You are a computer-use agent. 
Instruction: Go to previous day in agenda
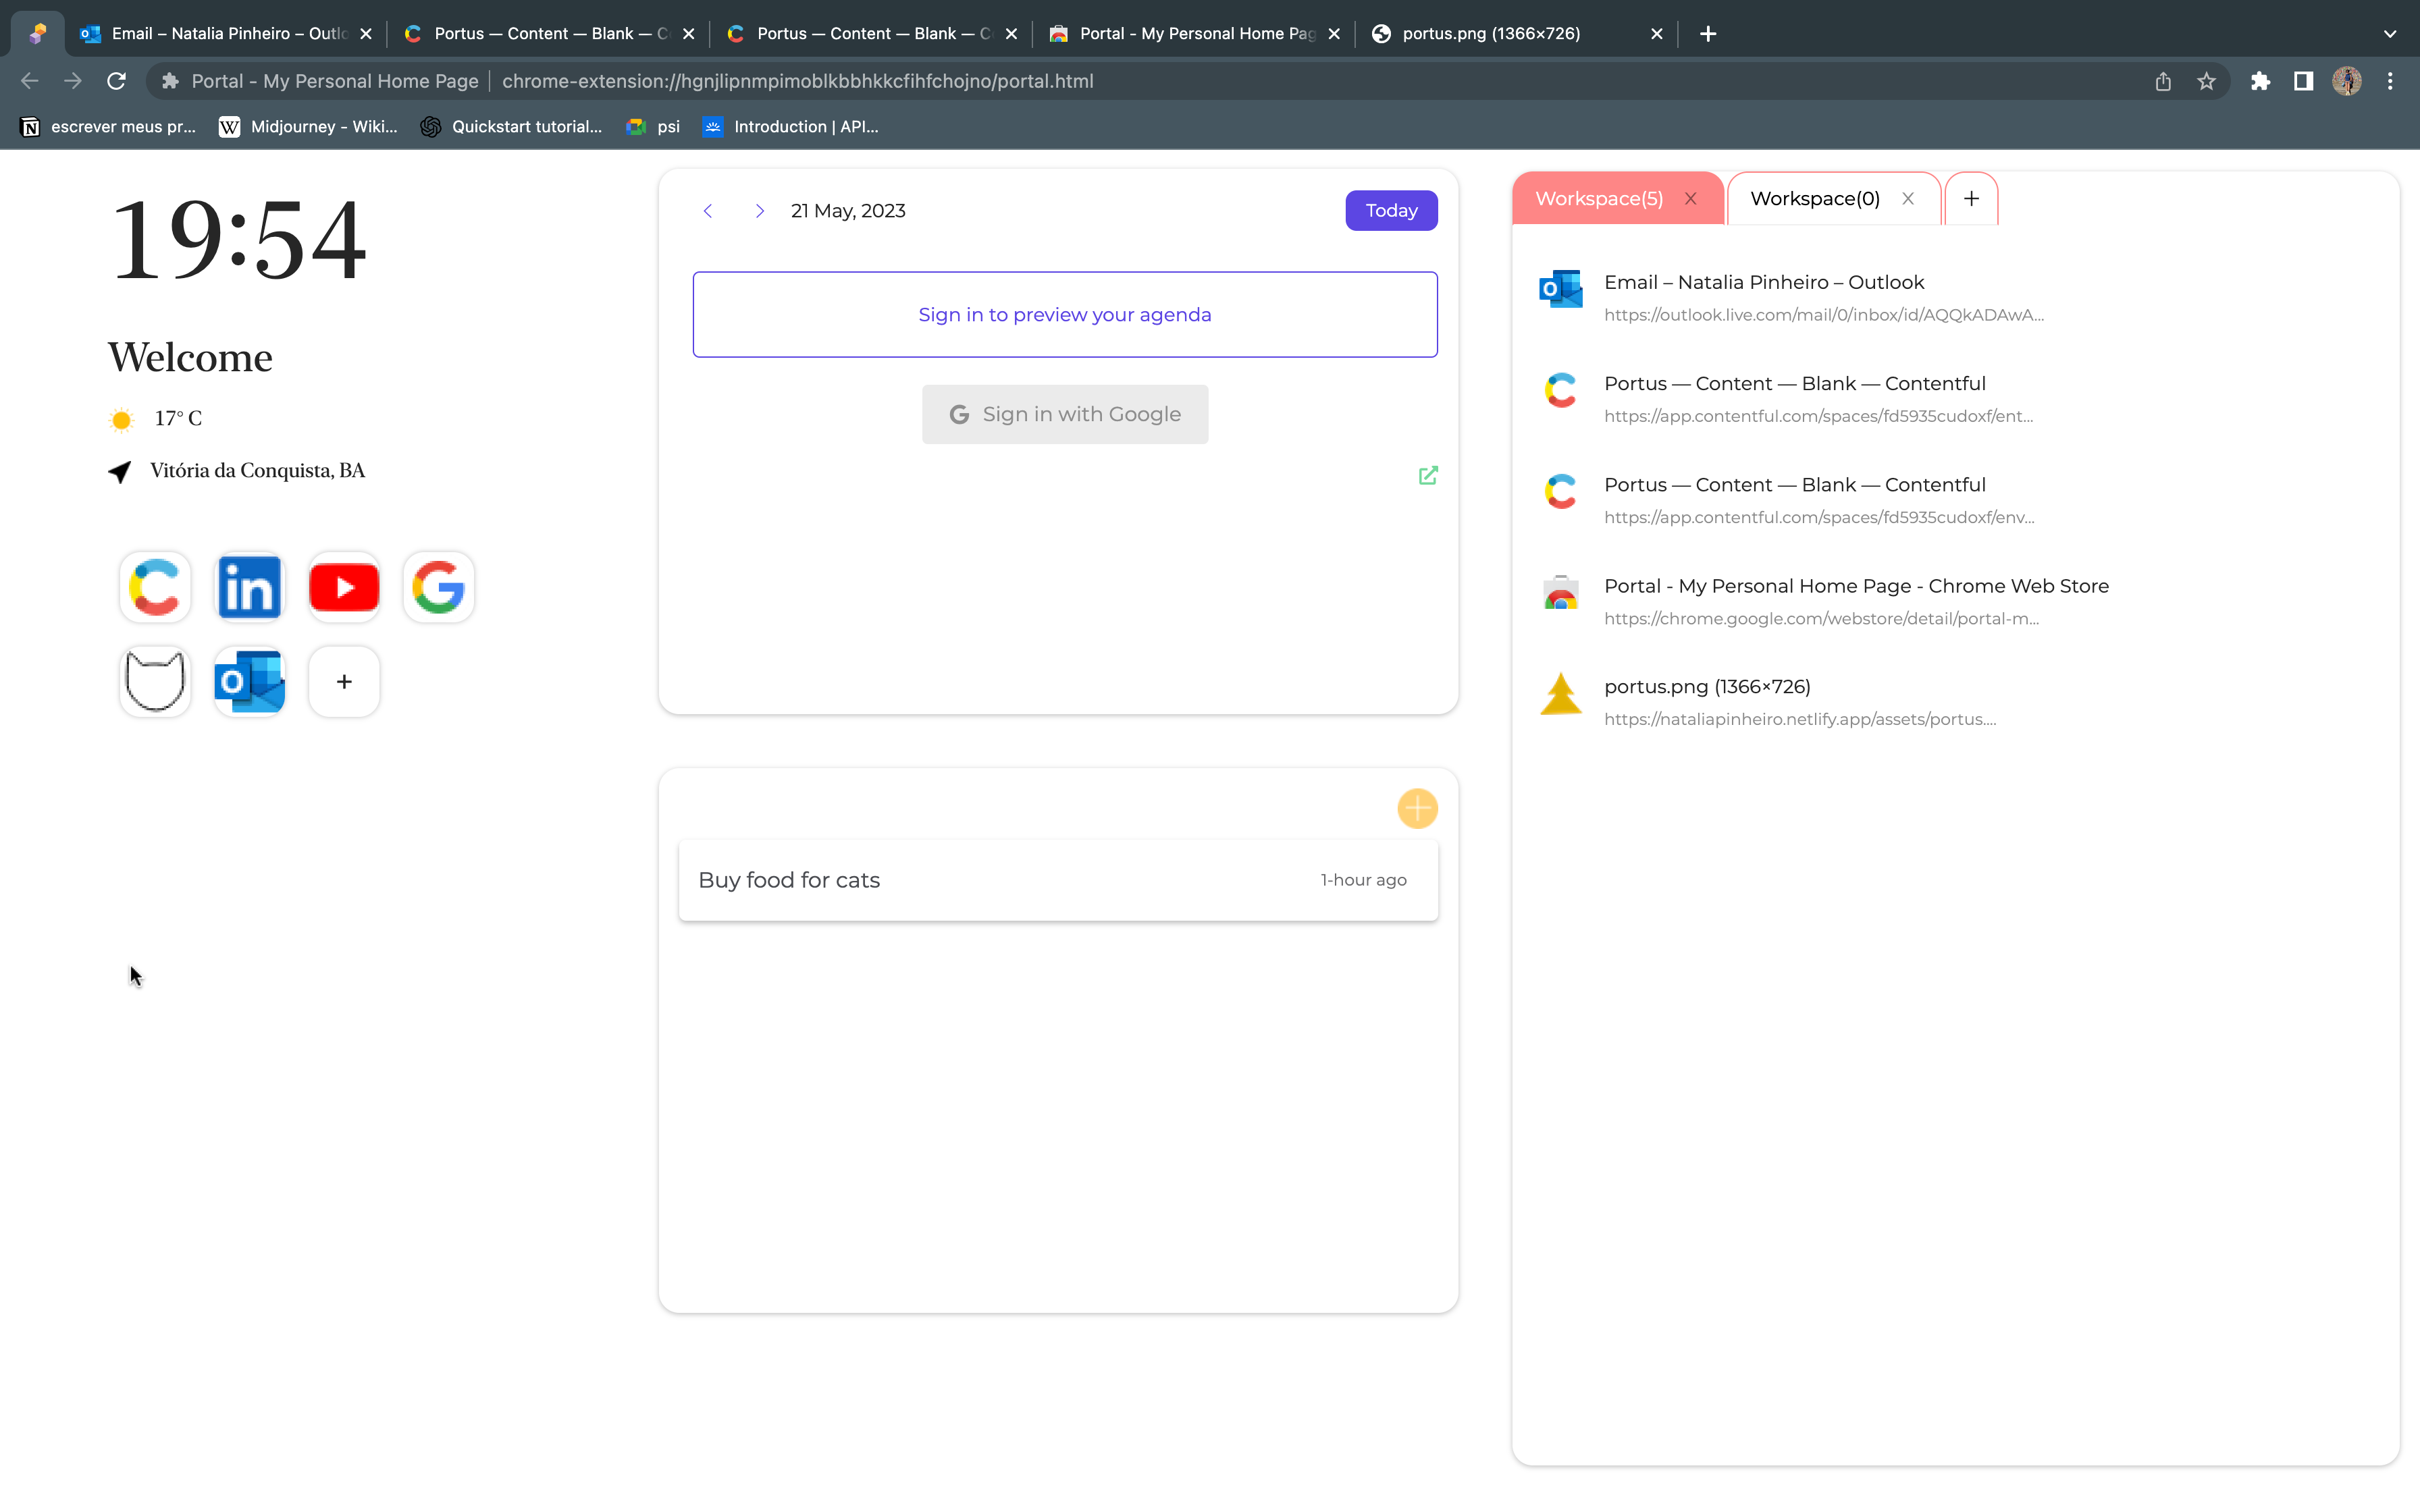point(708,211)
